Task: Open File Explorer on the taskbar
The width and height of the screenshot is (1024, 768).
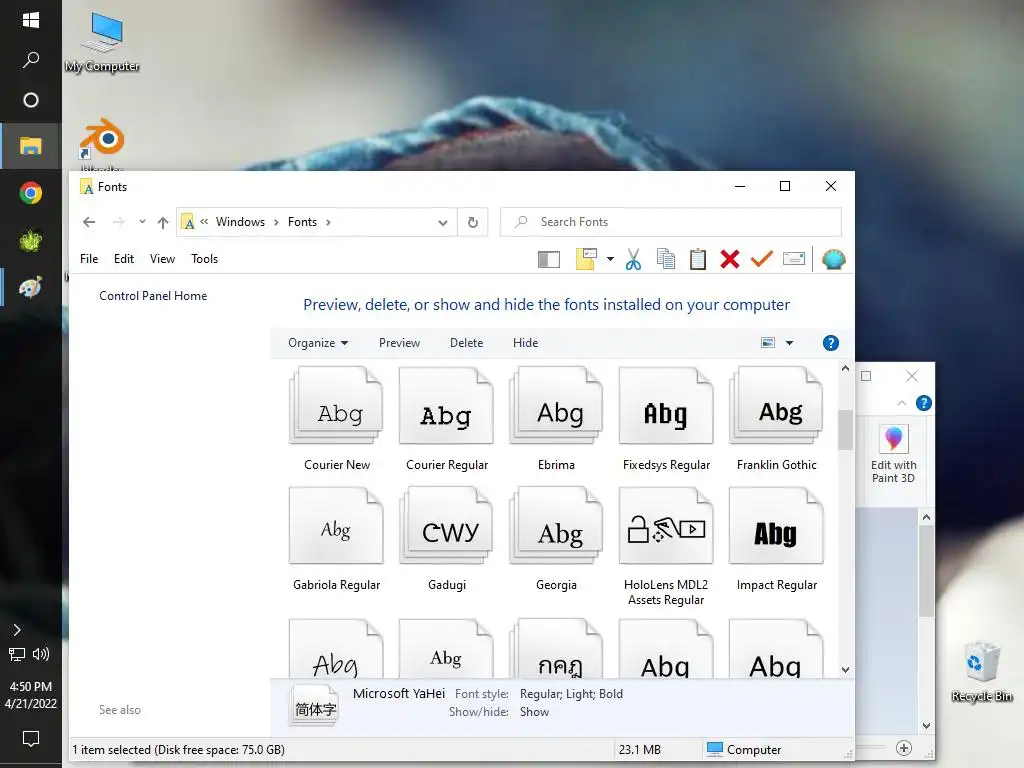Action: (31, 146)
